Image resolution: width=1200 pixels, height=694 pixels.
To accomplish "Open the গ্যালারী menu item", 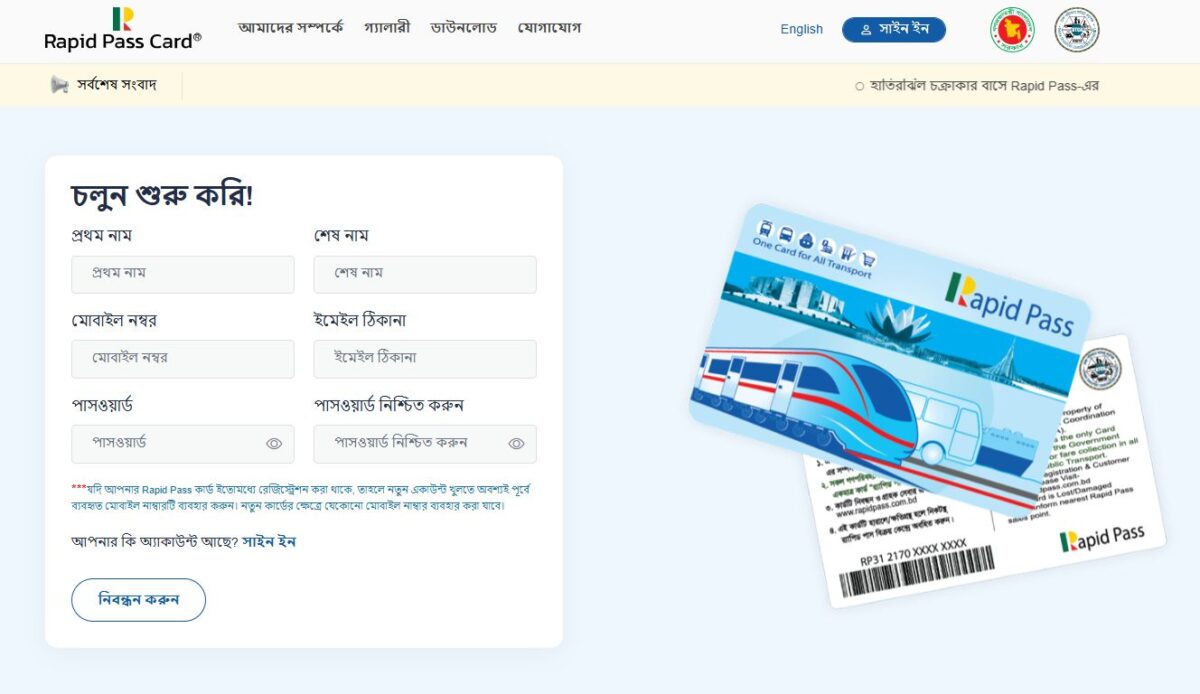I will (x=387, y=28).
